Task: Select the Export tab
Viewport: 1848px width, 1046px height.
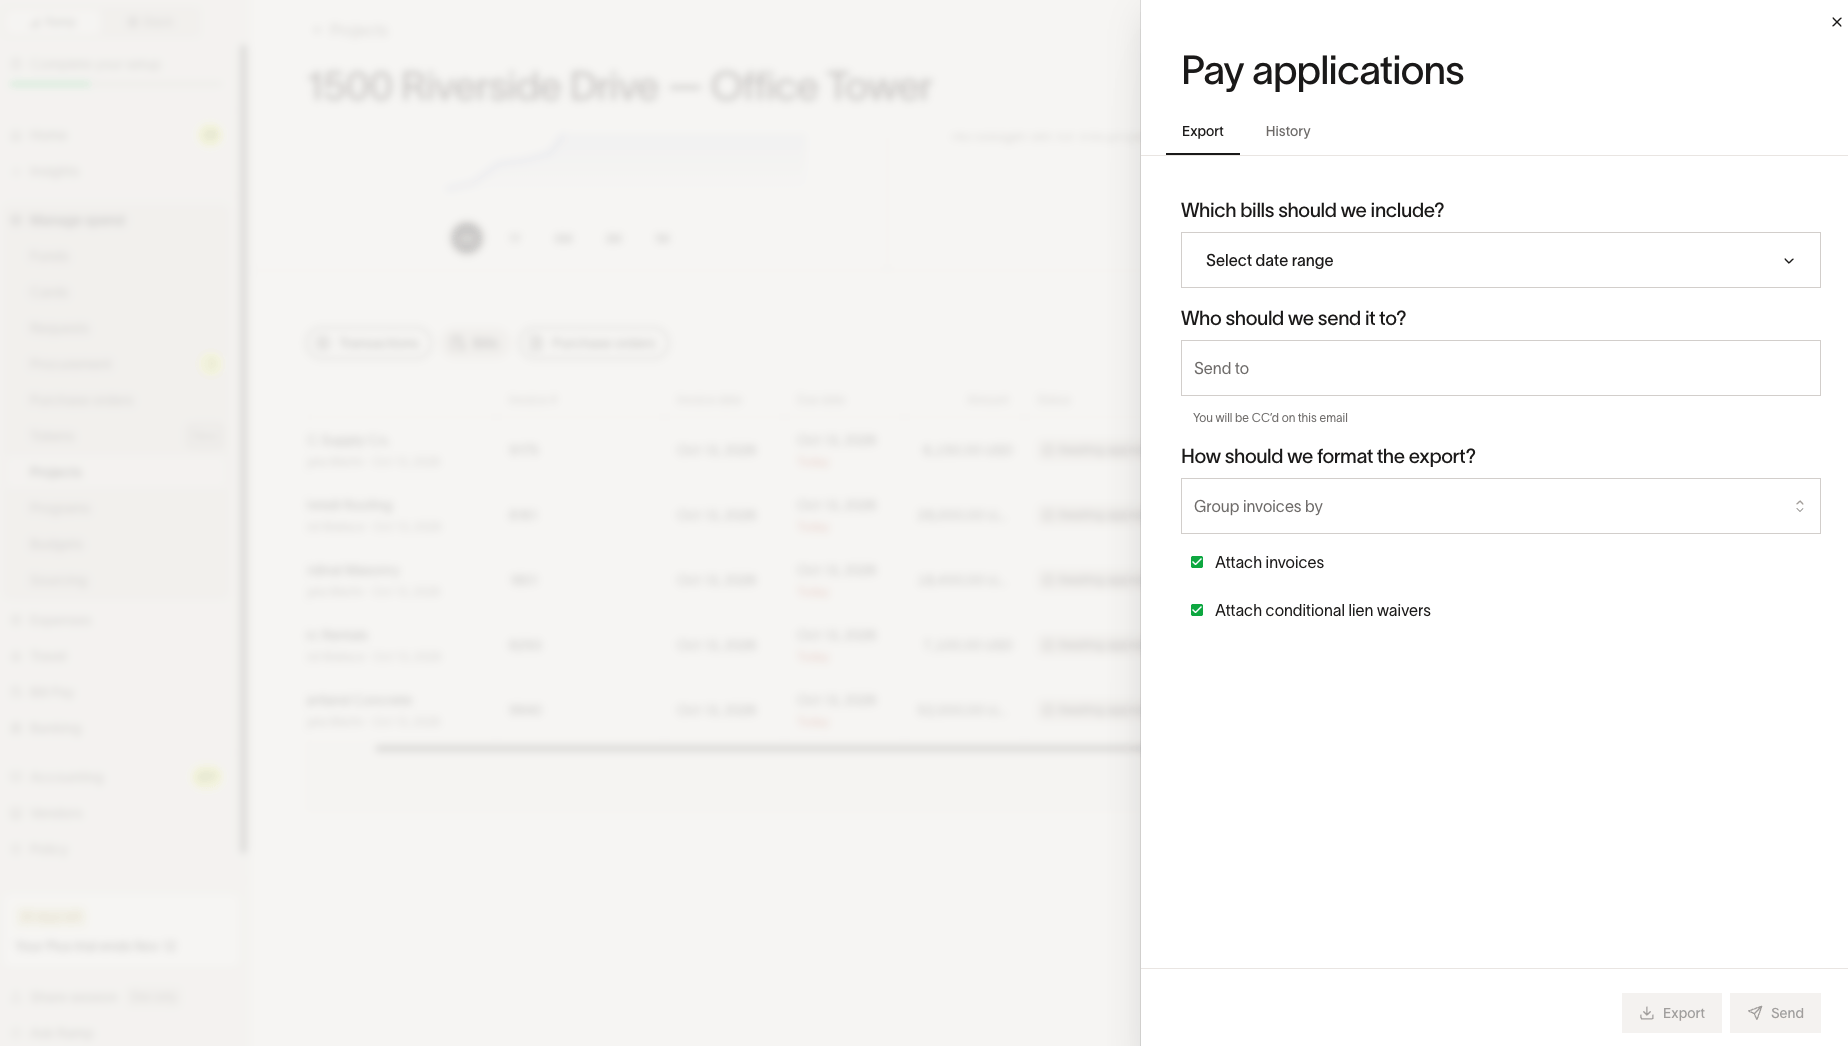Action: click(1202, 131)
